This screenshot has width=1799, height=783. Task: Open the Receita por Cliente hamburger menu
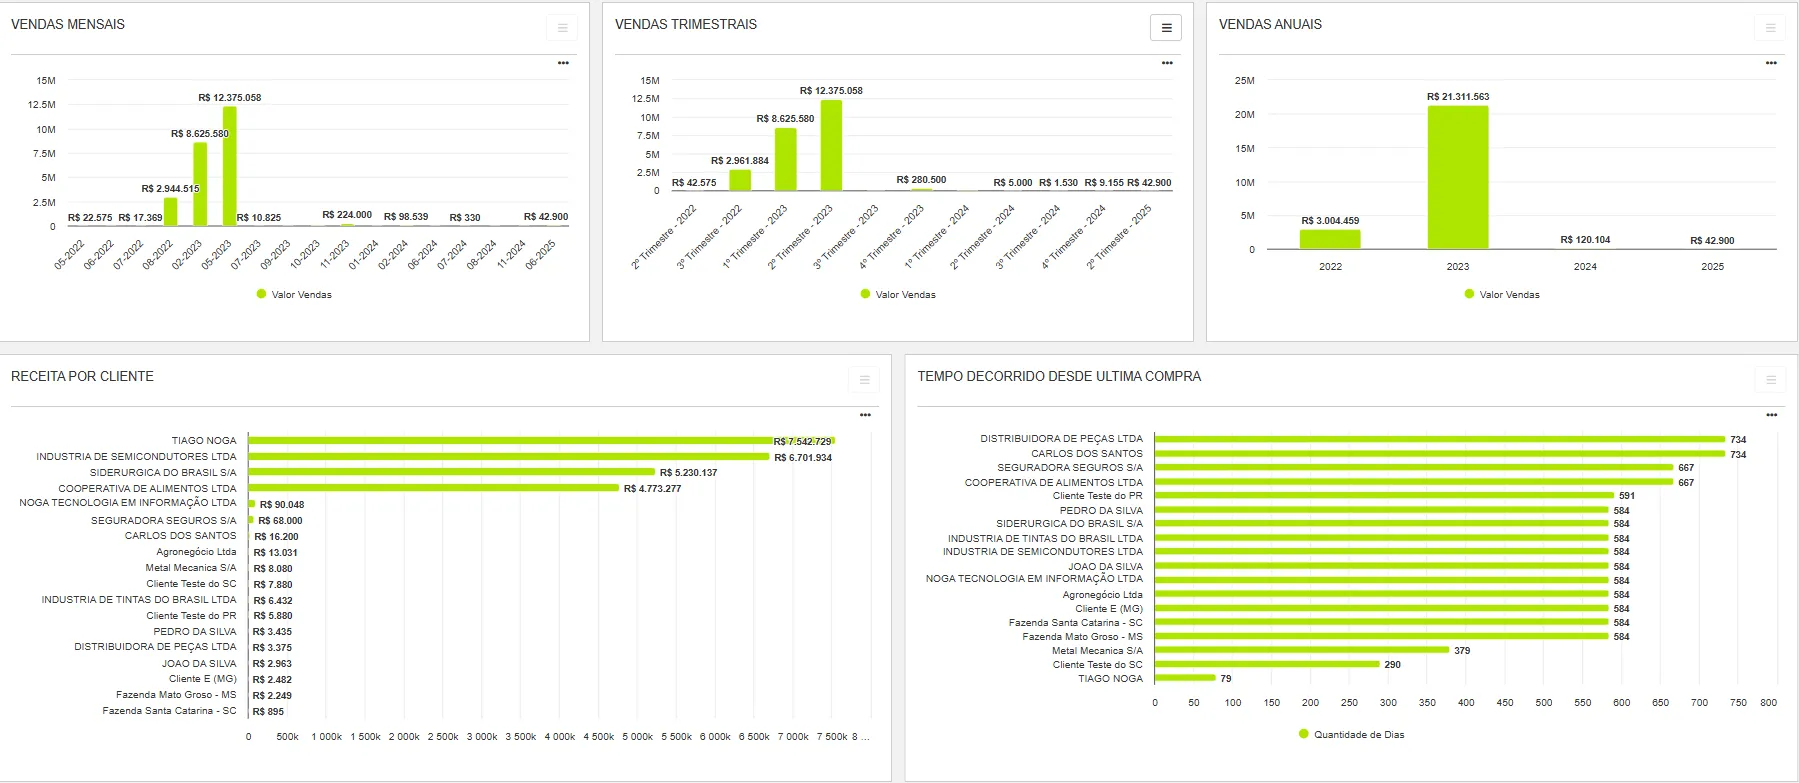864,380
